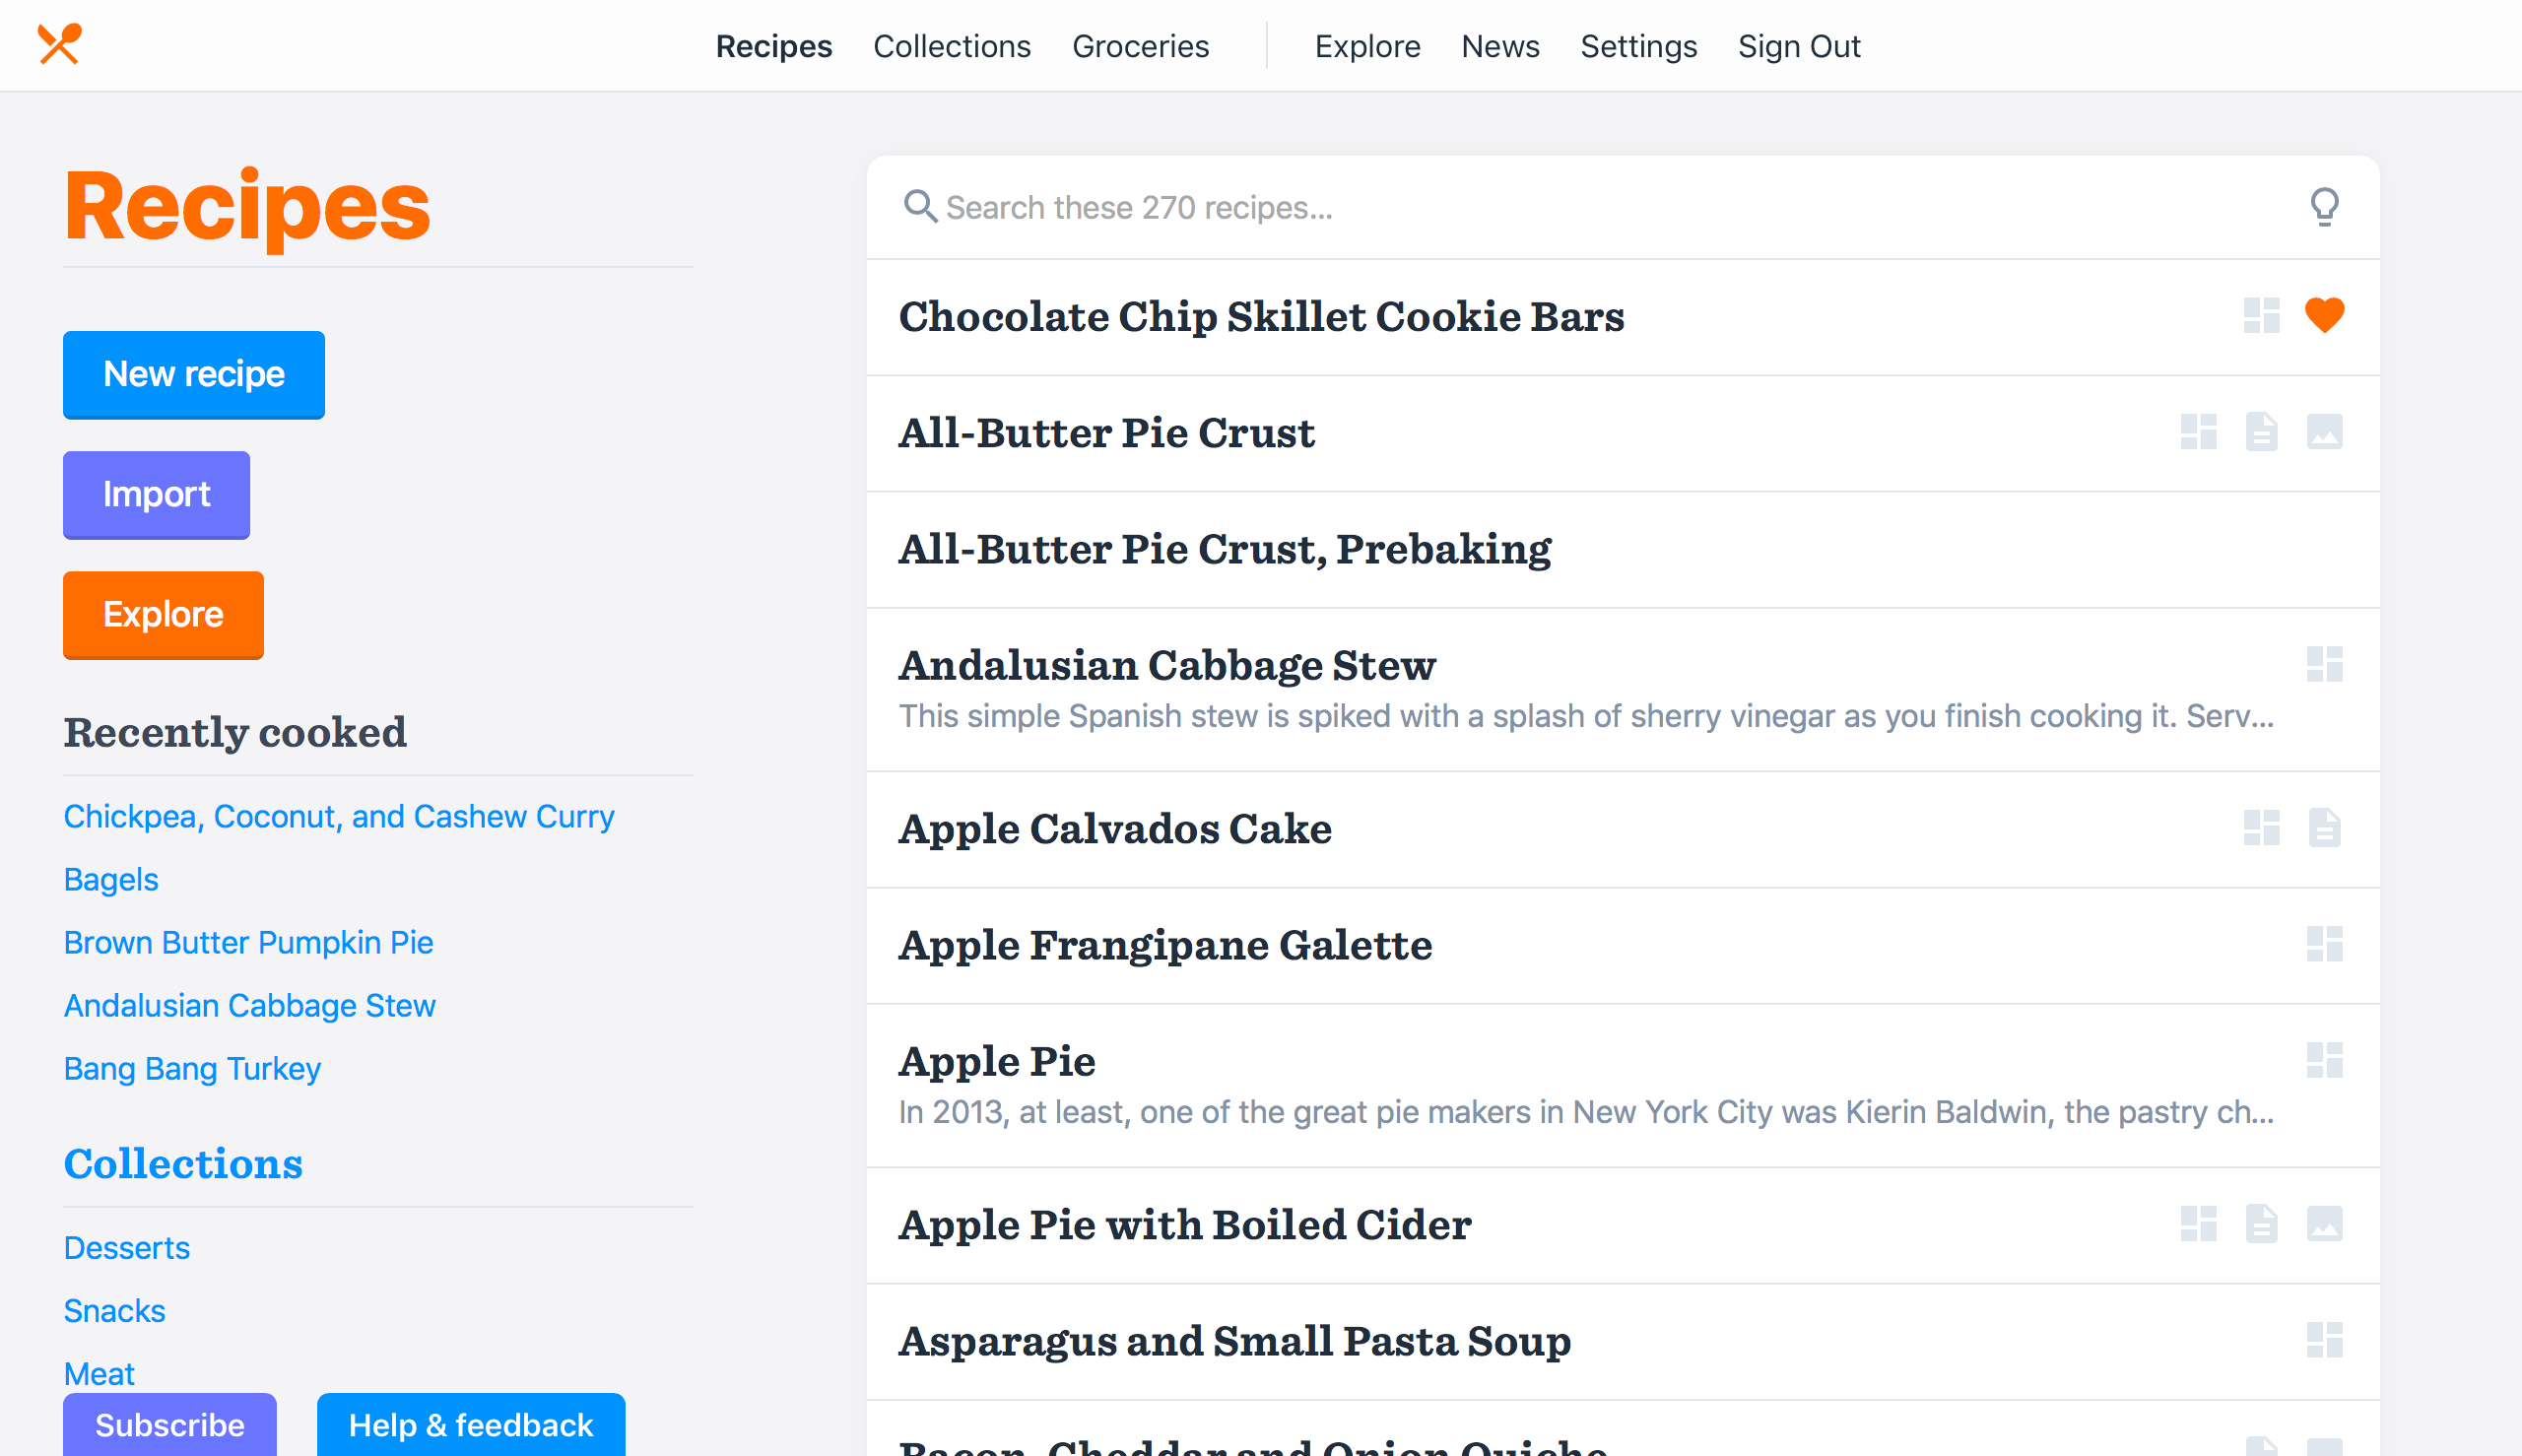Select the Collections tab in the navigation

[x=952, y=47]
